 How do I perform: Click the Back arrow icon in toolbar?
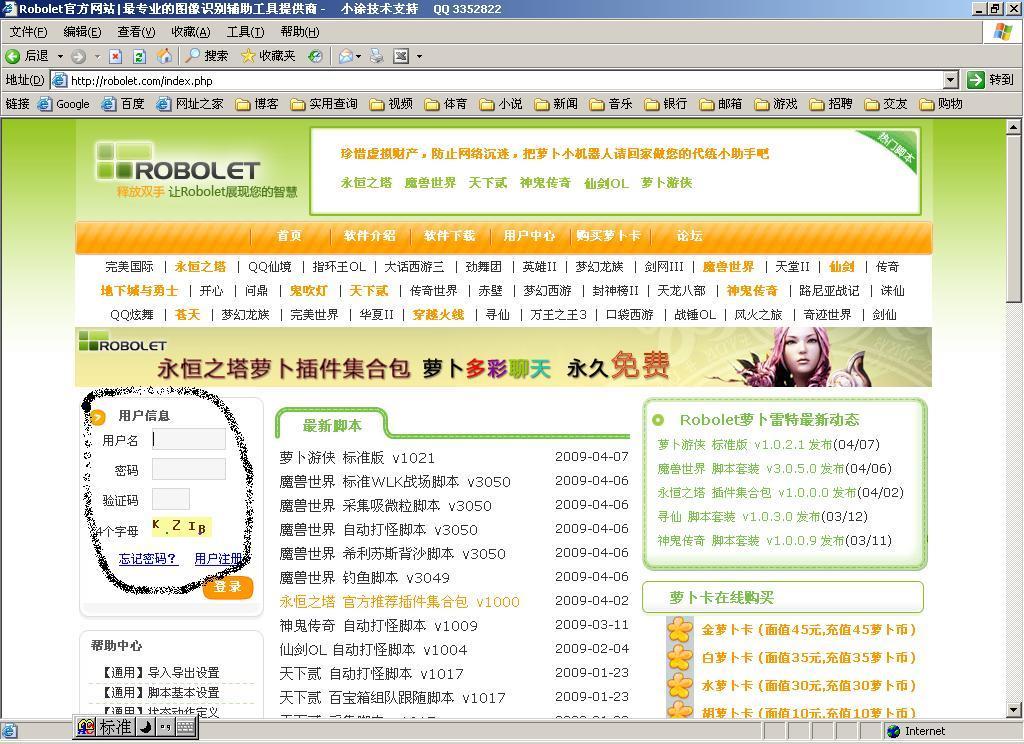pos(12,56)
